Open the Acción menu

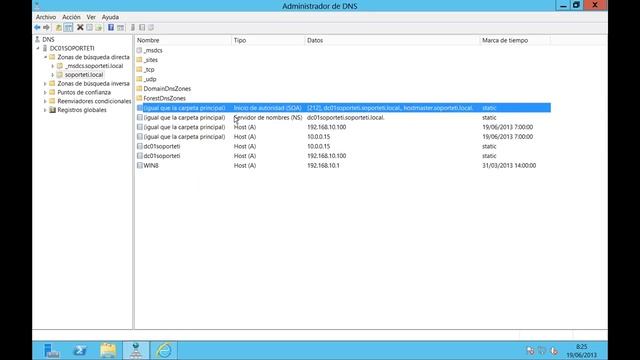point(71,17)
